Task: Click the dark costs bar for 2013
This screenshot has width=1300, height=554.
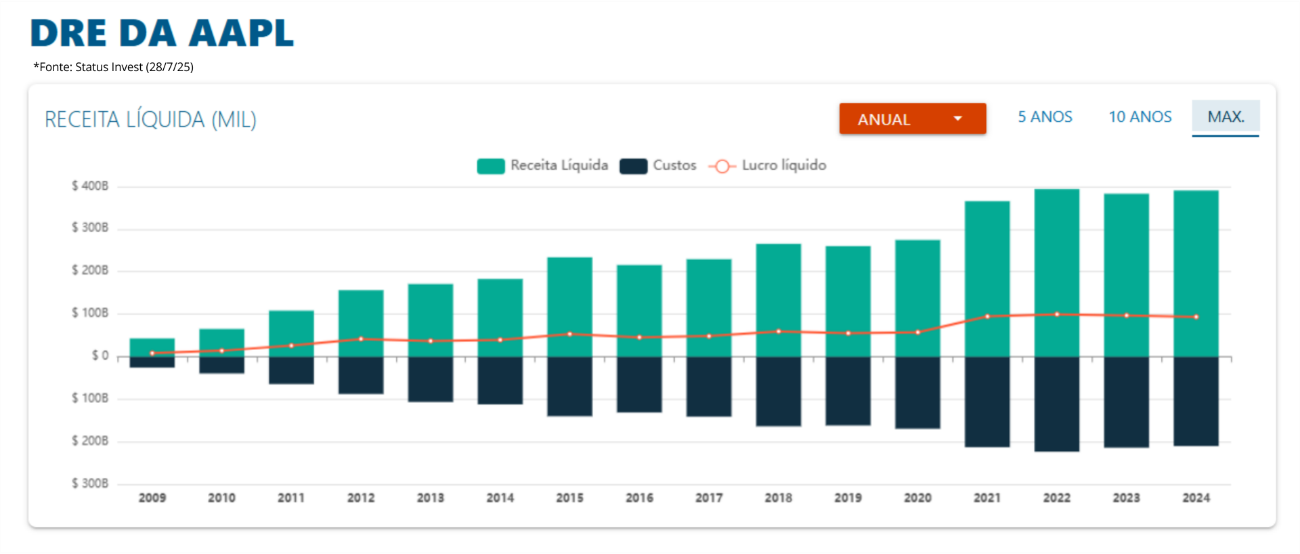Action: 430,379
